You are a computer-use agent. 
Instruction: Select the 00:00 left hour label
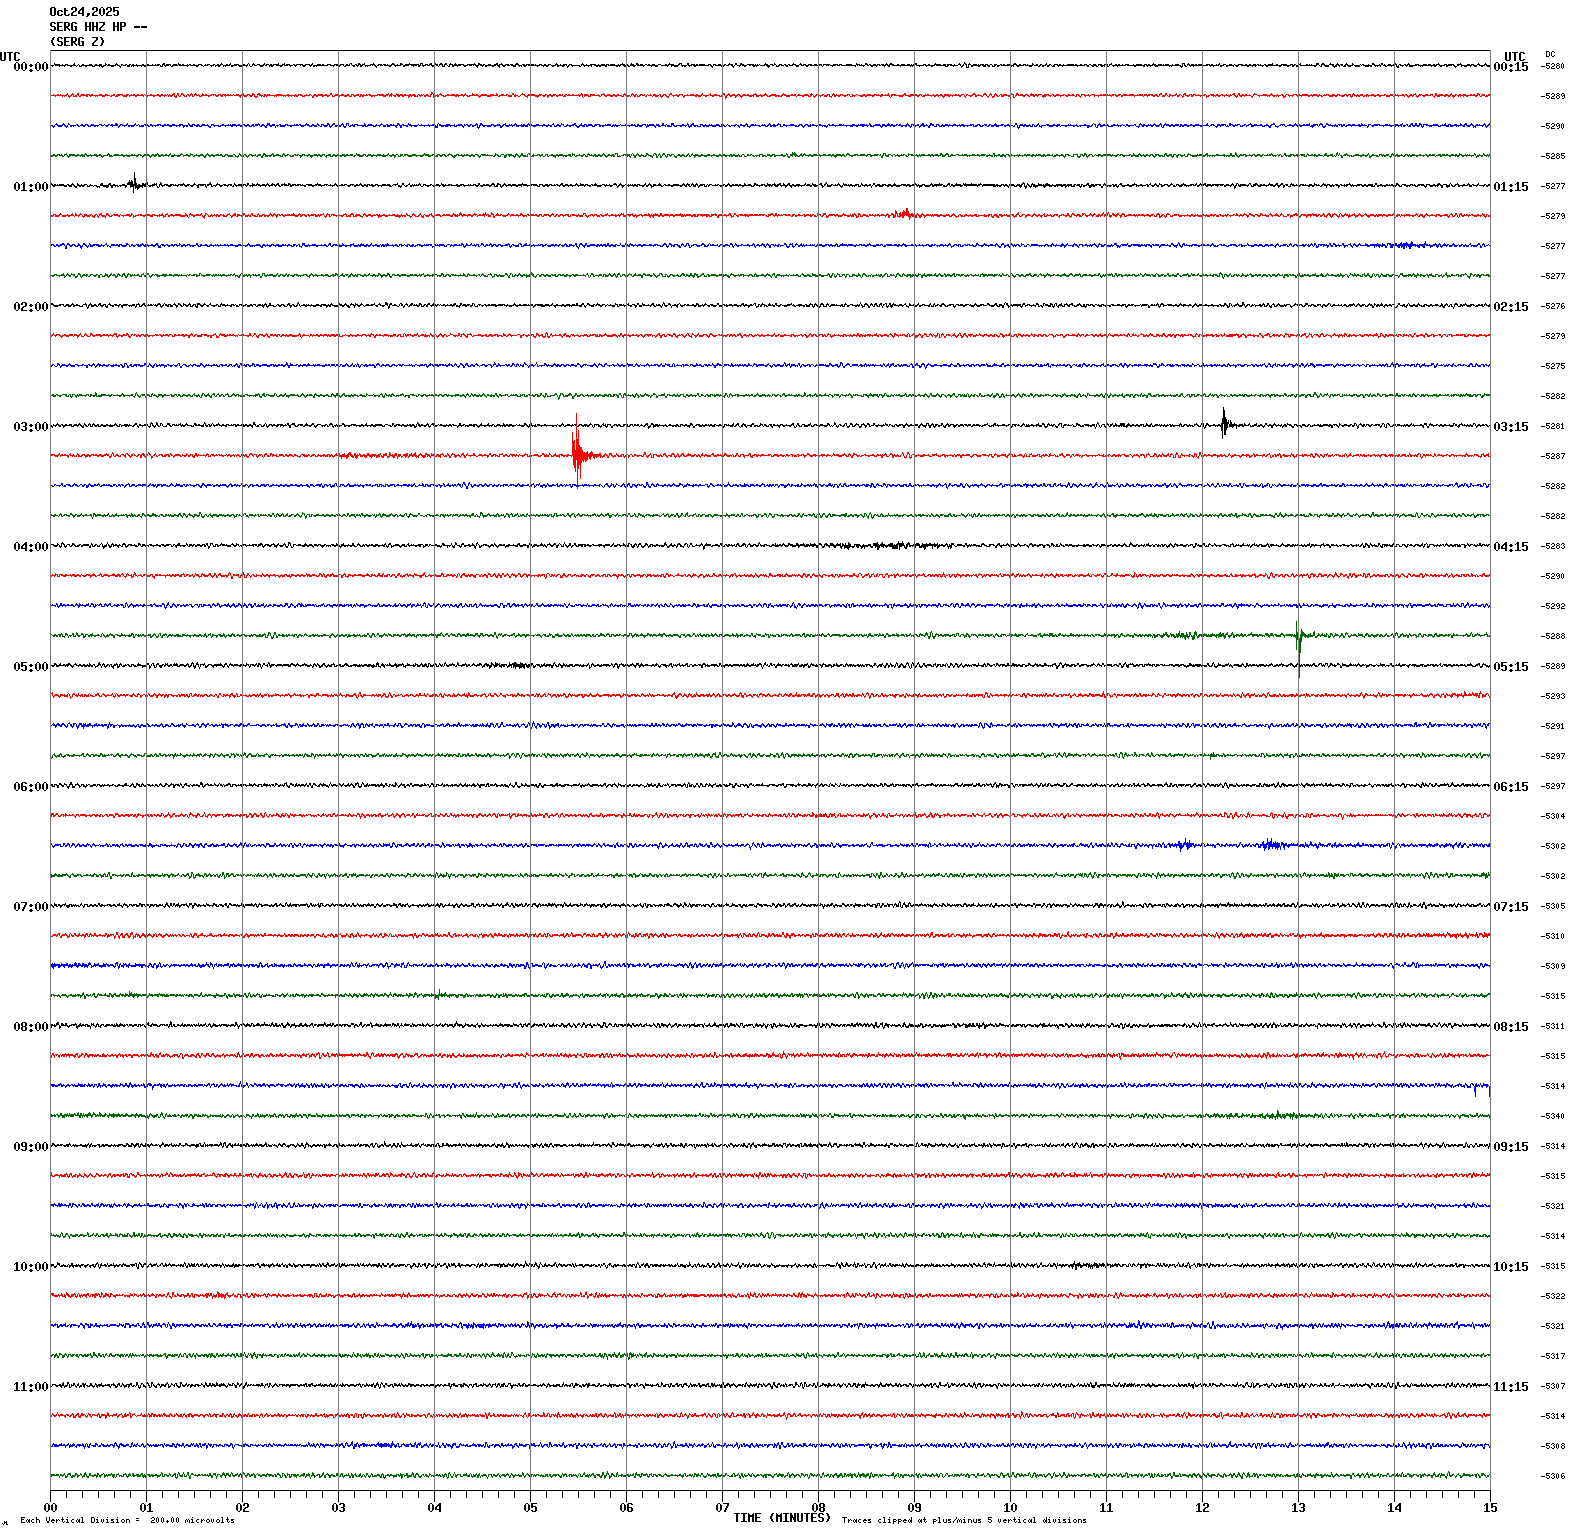click(30, 67)
